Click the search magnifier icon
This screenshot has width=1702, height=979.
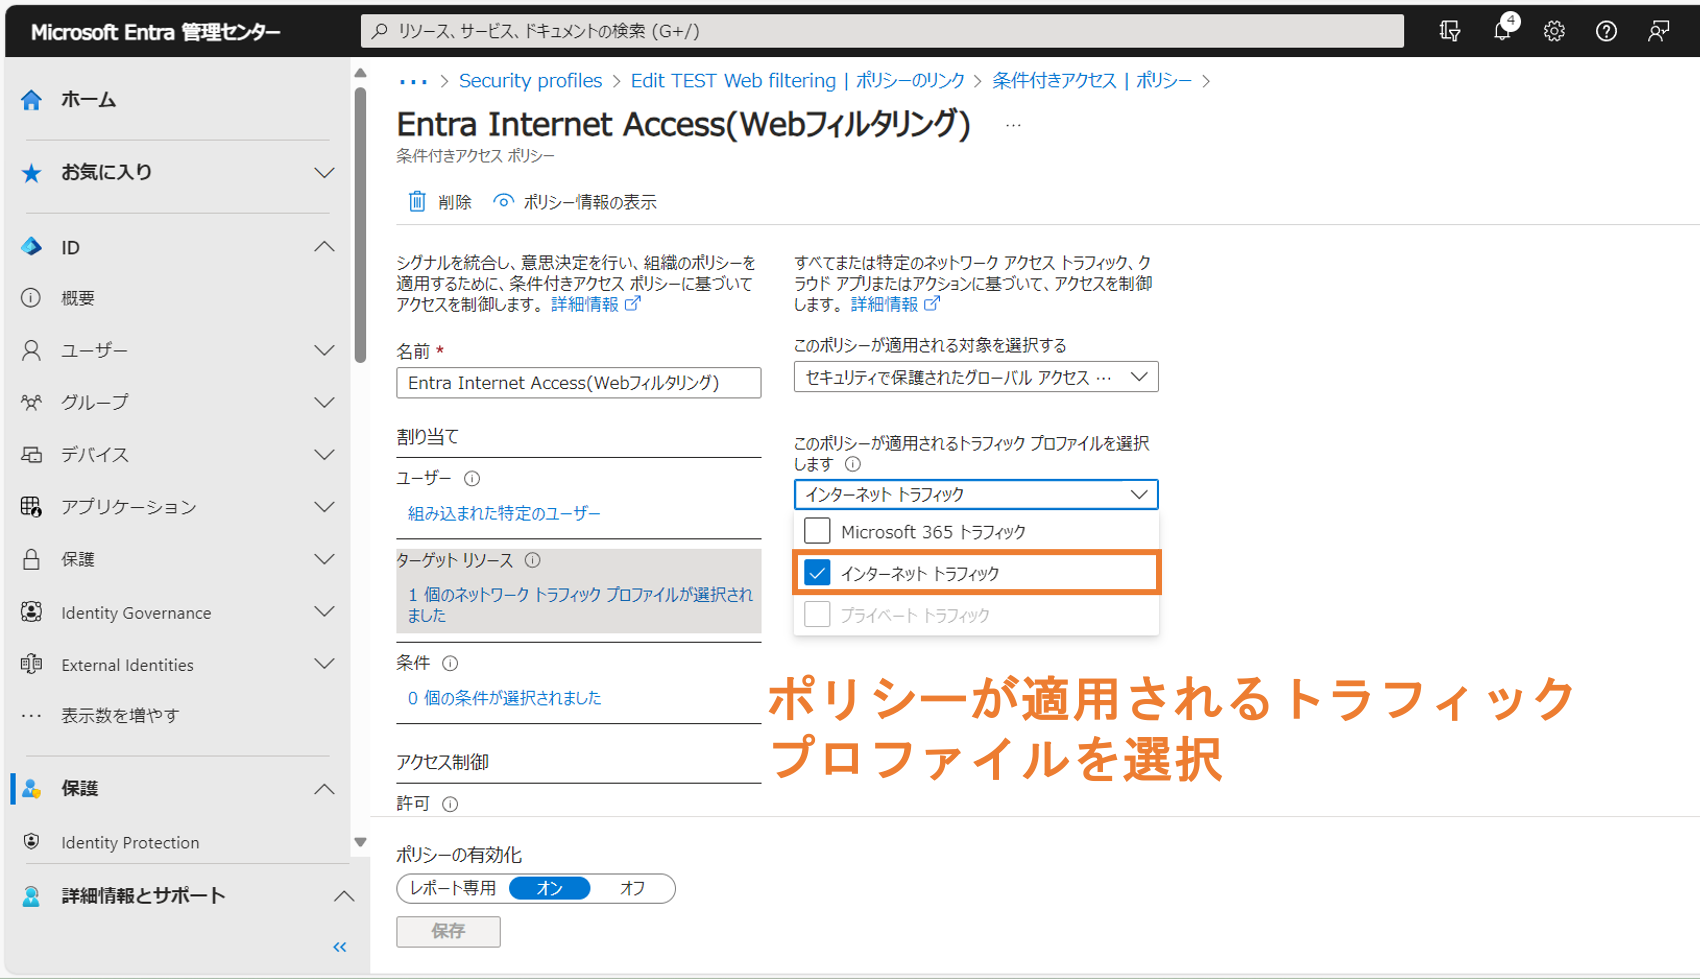pyautogui.click(x=380, y=31)
